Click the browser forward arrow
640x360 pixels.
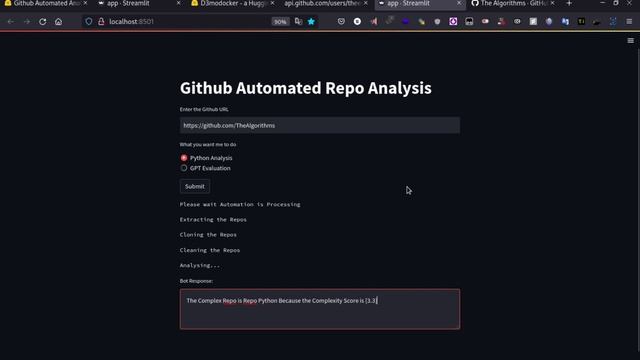(x=27, y=22)
